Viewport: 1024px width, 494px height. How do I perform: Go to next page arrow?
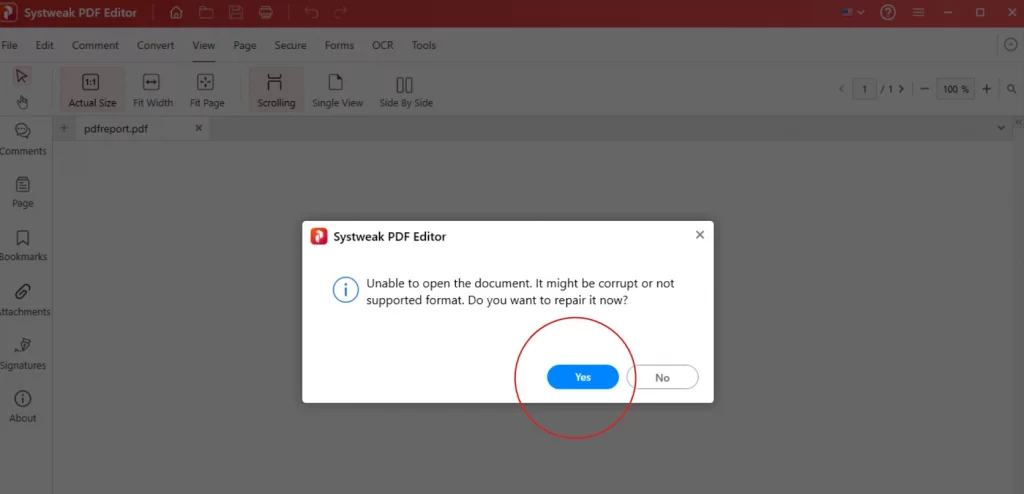[x=901, y=89]
